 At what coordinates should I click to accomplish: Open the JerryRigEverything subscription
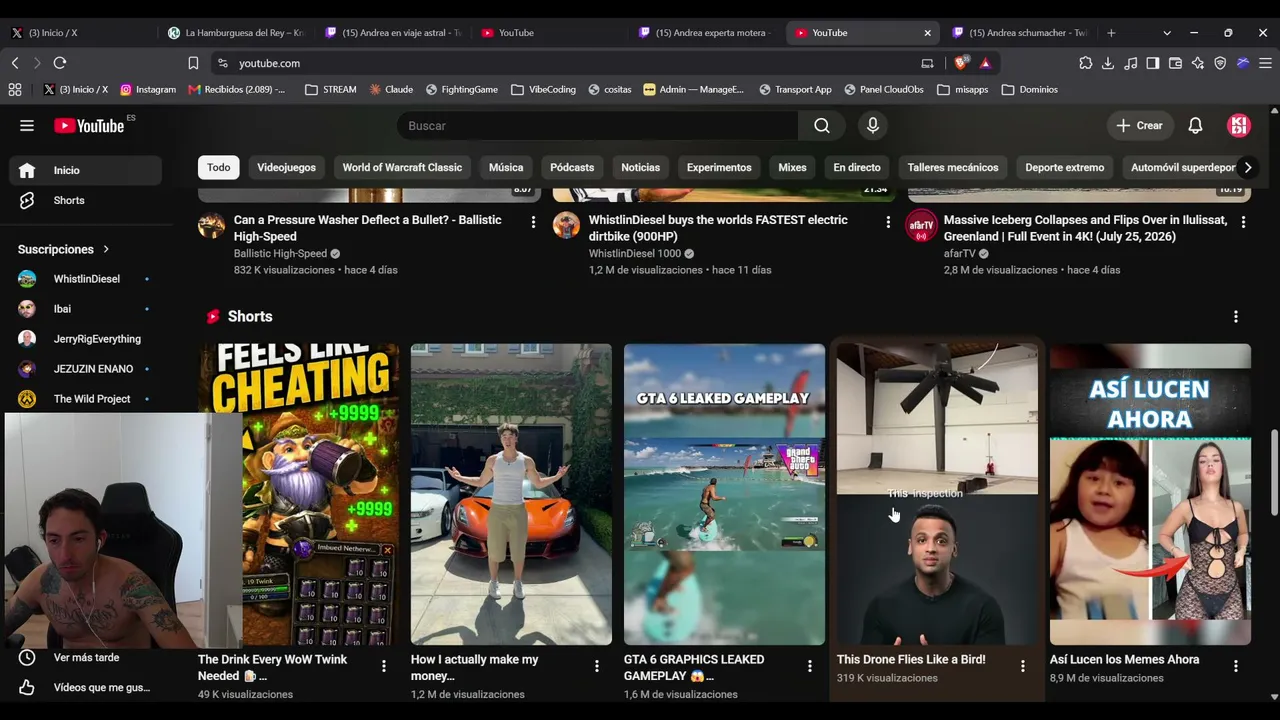coord(85,339)
